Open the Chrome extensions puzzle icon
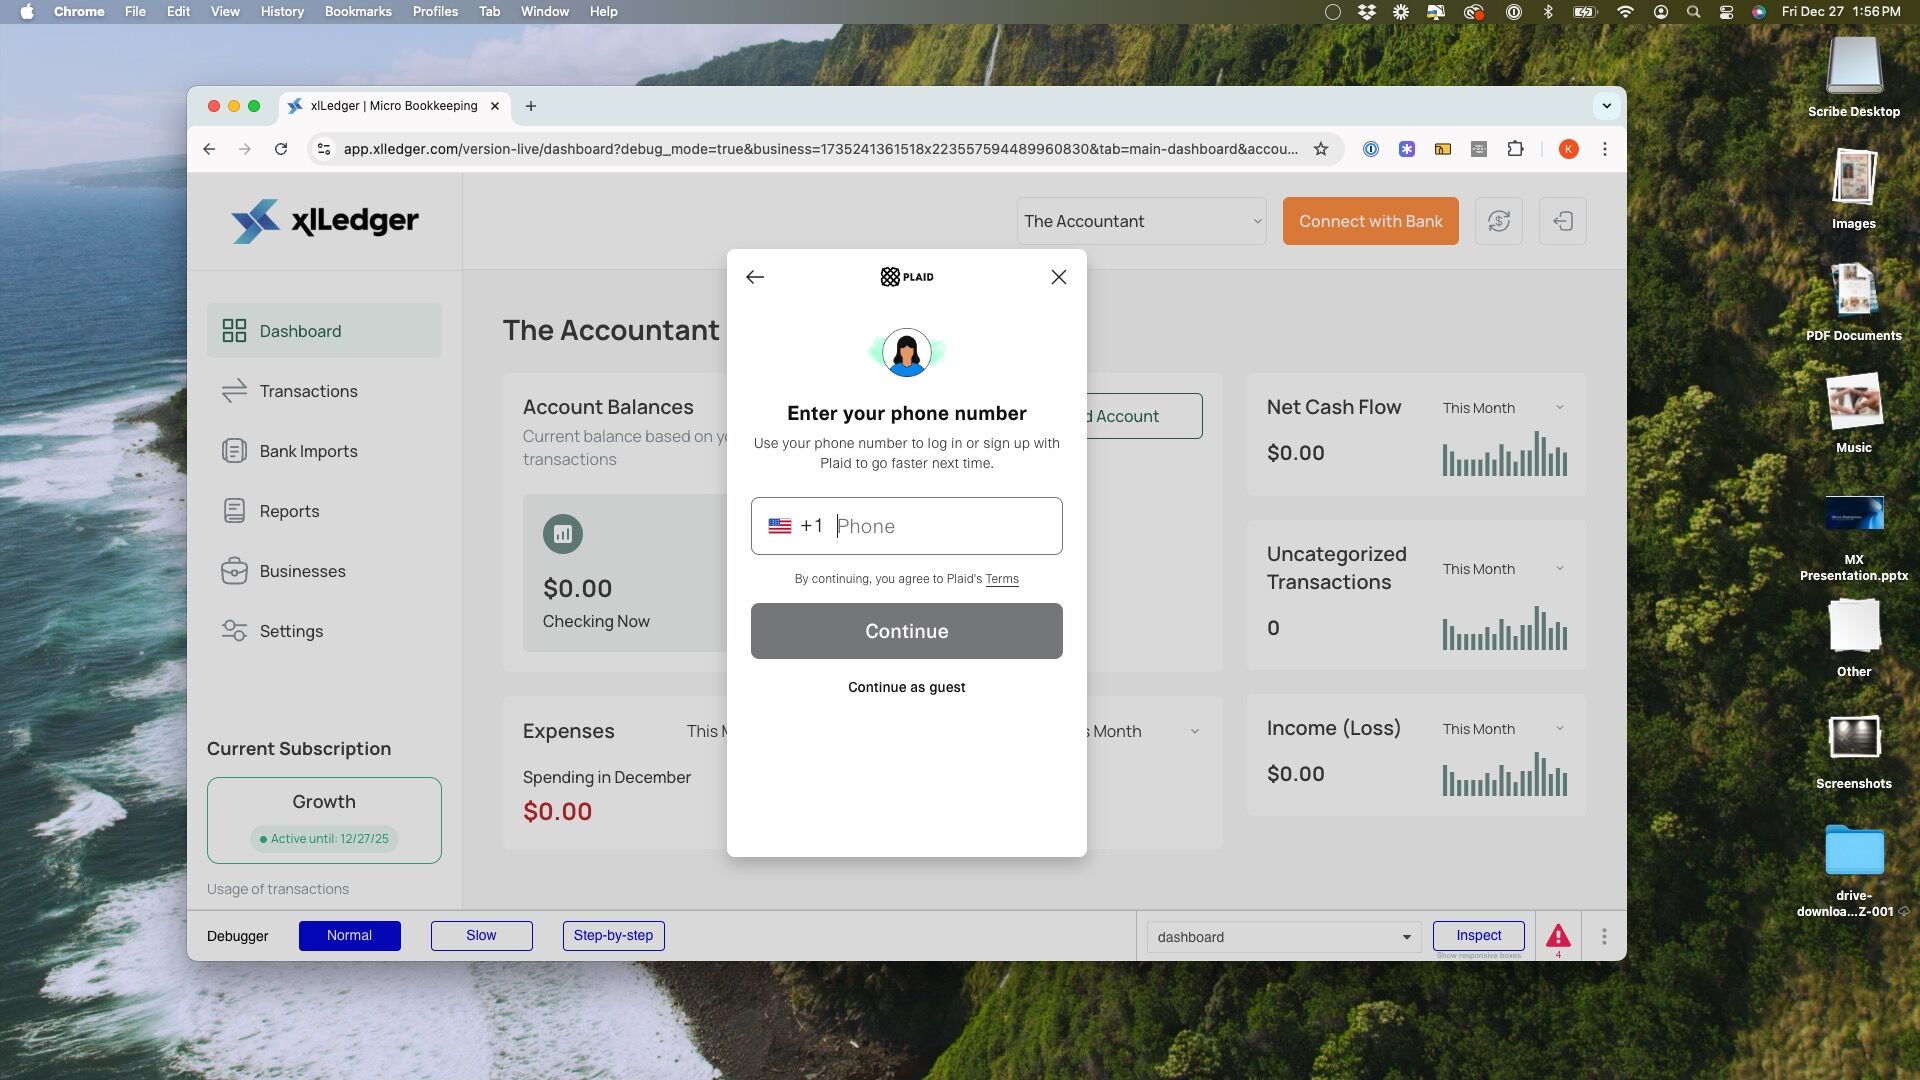 [x=1515, y=149]
